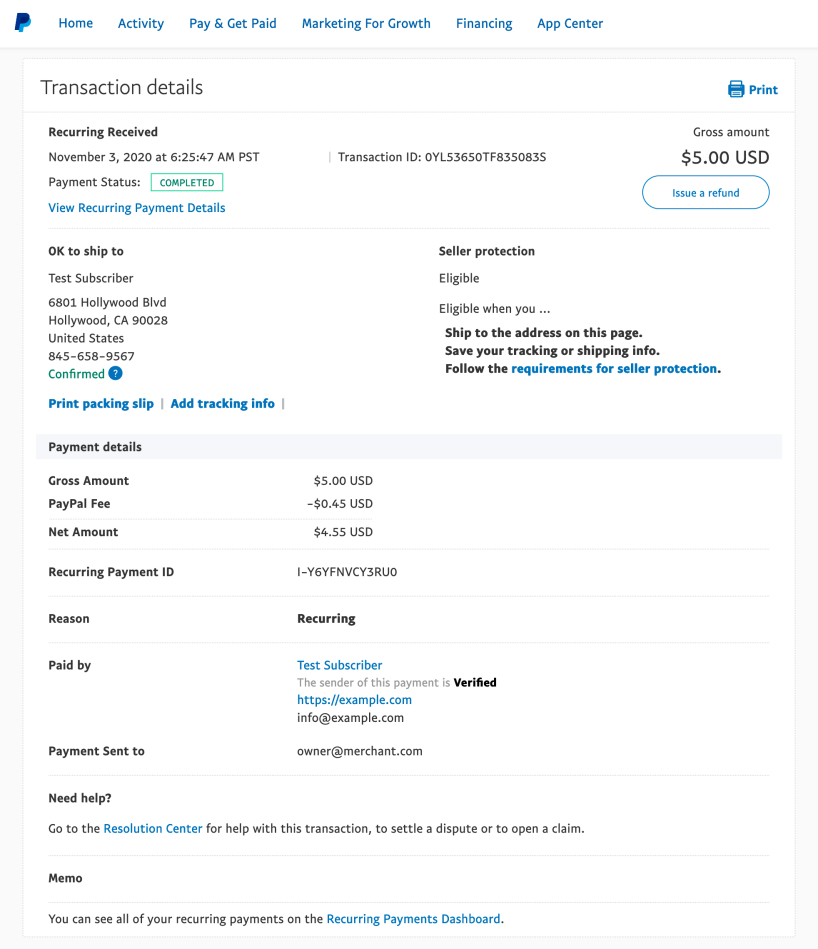Image resolution: width=818 pixels, height=949 pixels.
Task: Click the Test Subscriber payer link
Action: tap(339, 665)
